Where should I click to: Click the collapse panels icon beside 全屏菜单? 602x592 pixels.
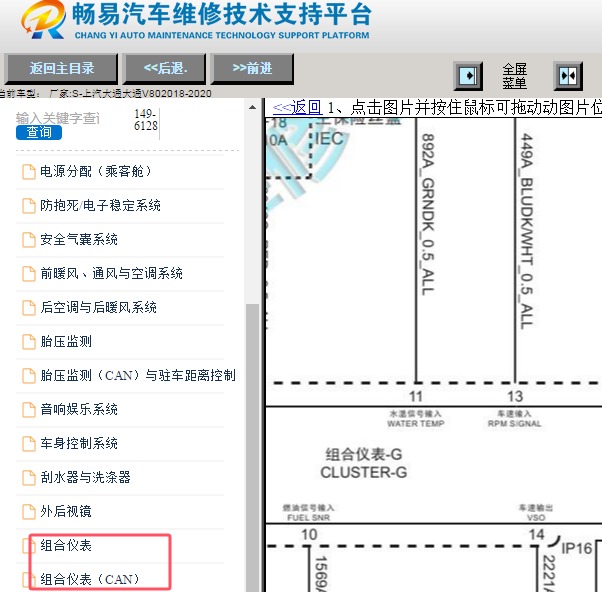[x=568, y=76]
